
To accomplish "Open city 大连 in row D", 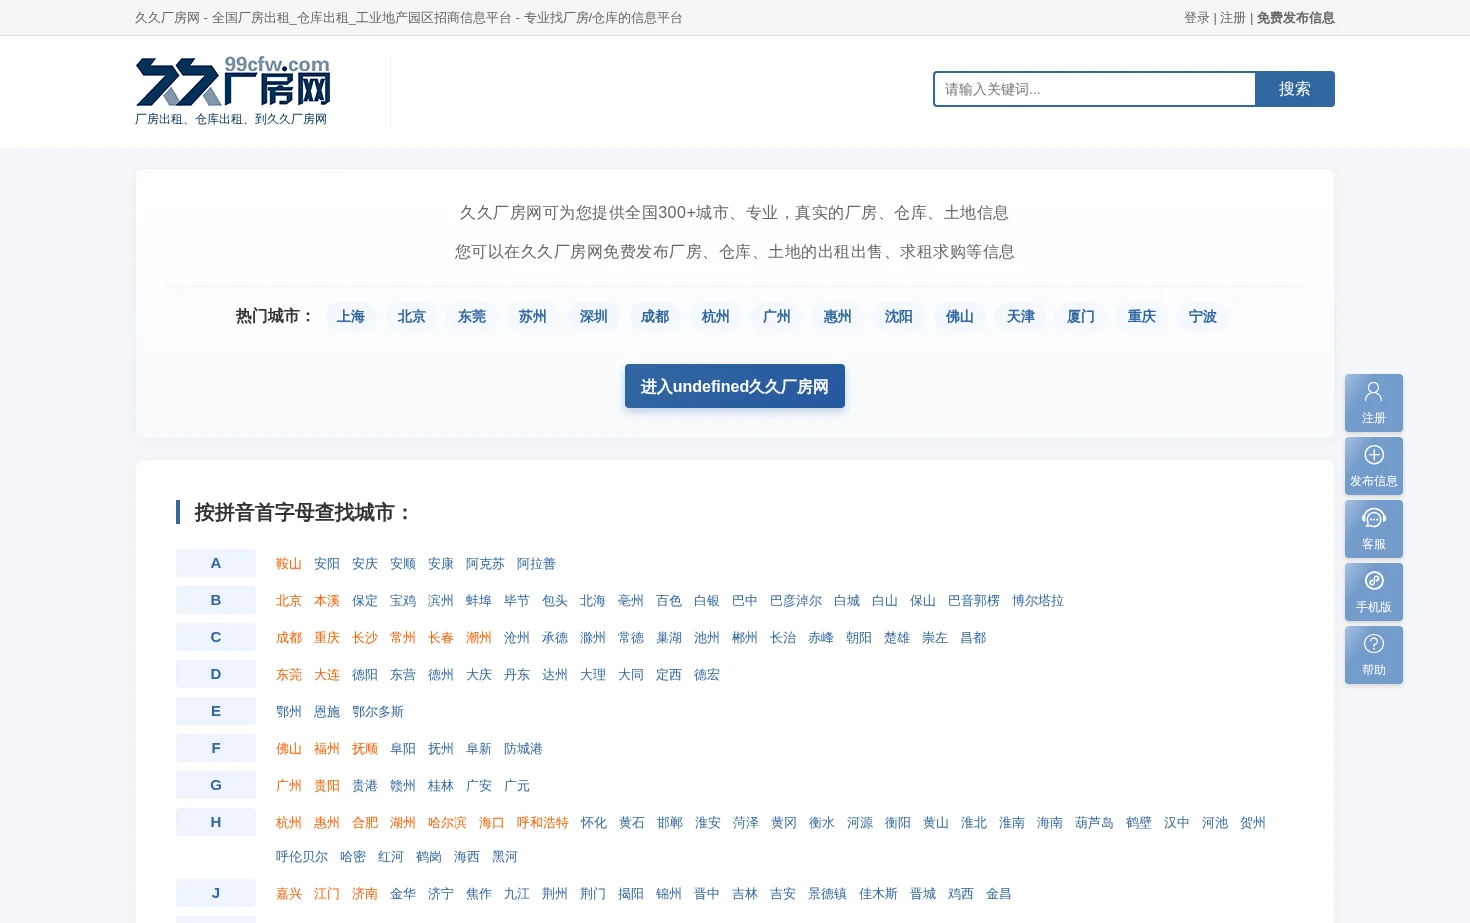I will click(x=327, y=675).
